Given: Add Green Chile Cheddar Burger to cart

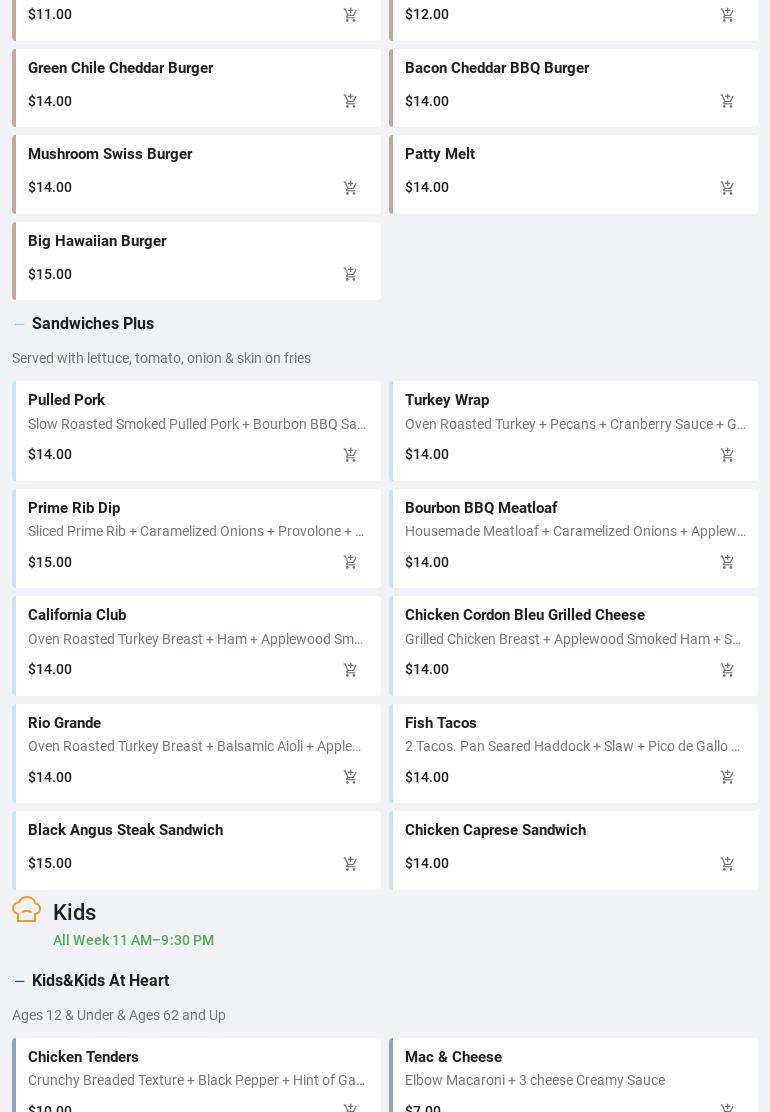Looking at the screenshot, I should coord(350,101).
